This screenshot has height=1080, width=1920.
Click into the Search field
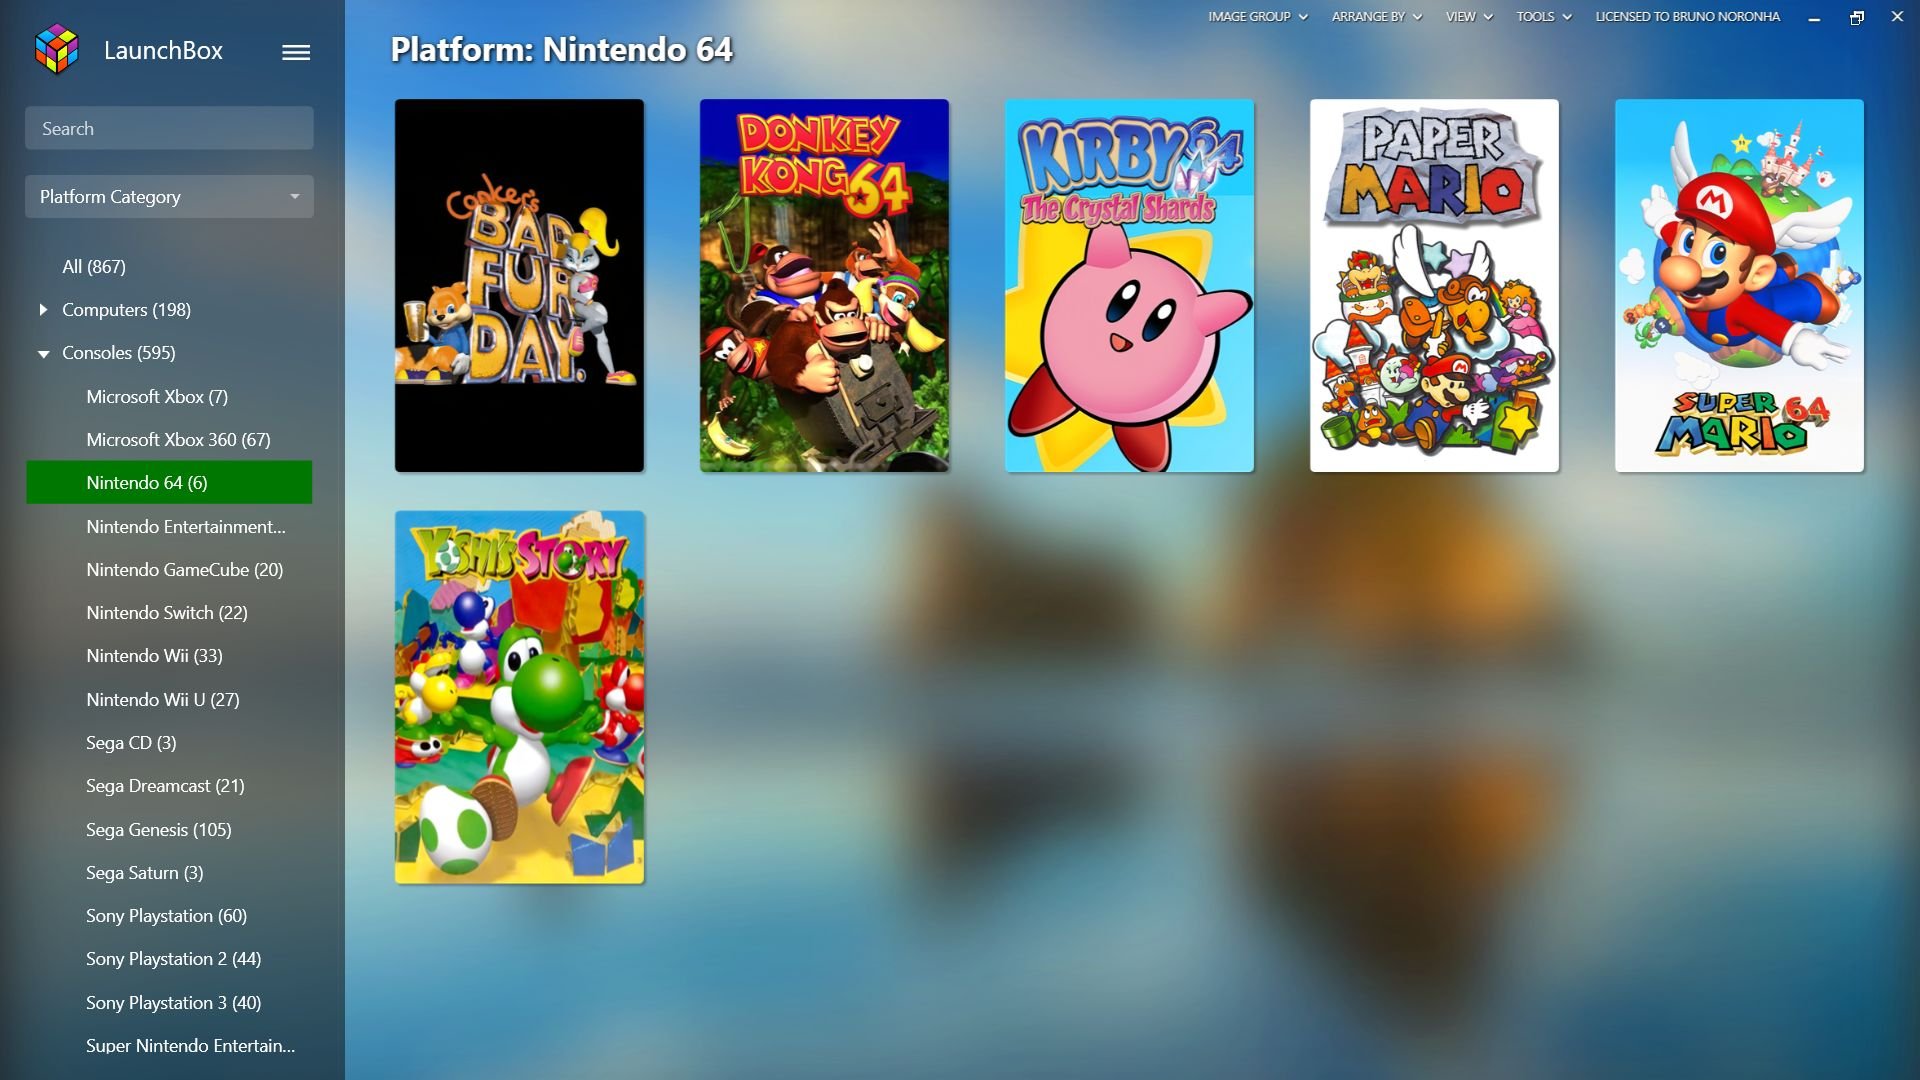[169, 128]
